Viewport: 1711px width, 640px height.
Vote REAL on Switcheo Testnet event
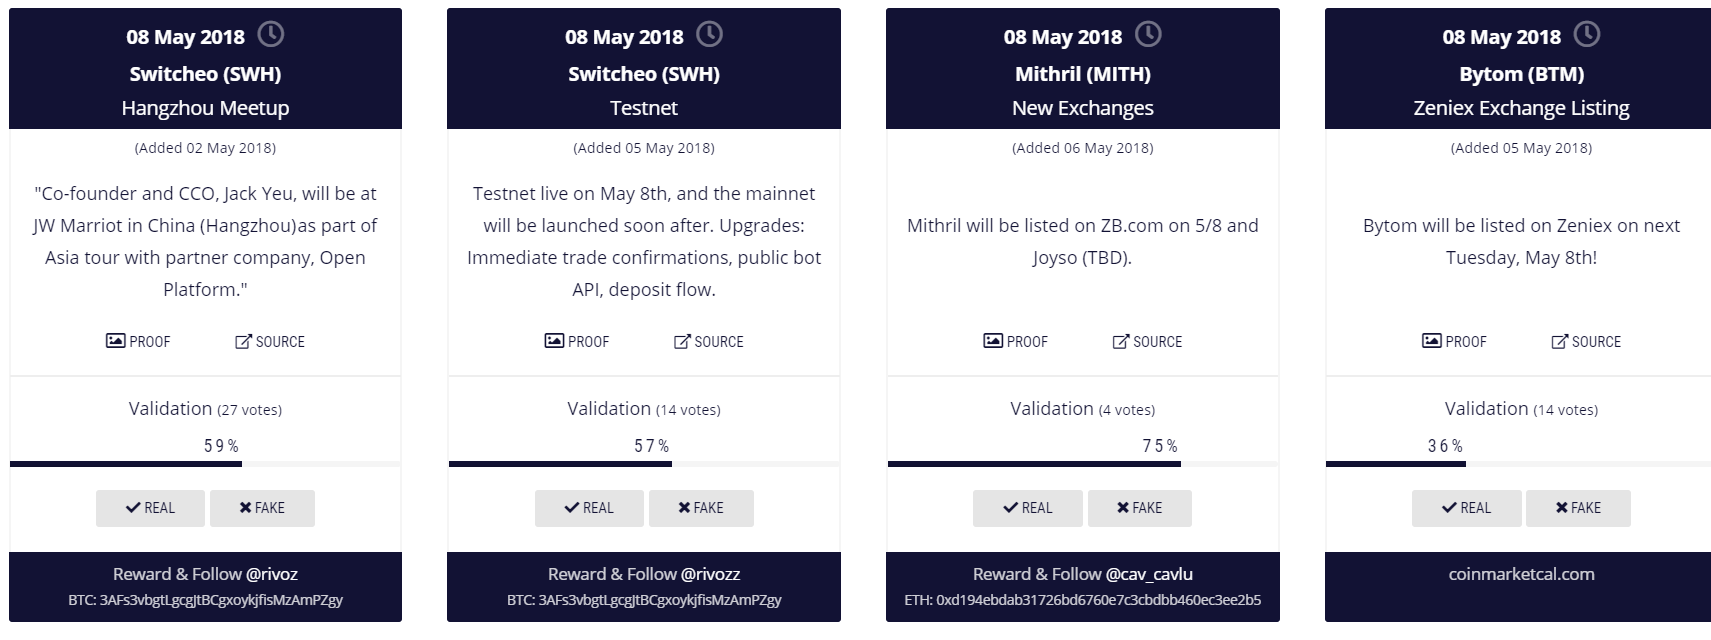(589, 508)
